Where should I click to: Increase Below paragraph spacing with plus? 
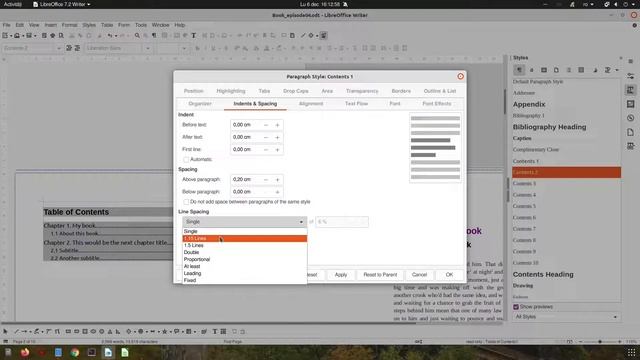pos(277,192)
